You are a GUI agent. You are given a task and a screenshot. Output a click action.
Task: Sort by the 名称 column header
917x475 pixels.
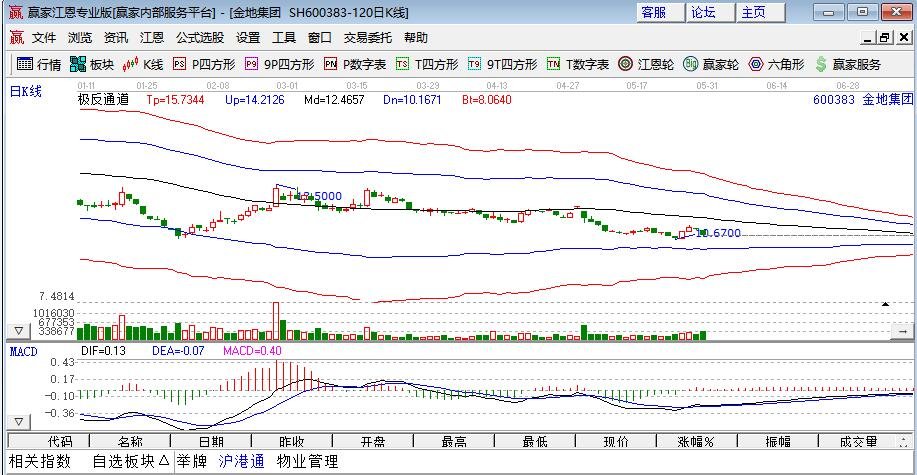coord(130,442)
